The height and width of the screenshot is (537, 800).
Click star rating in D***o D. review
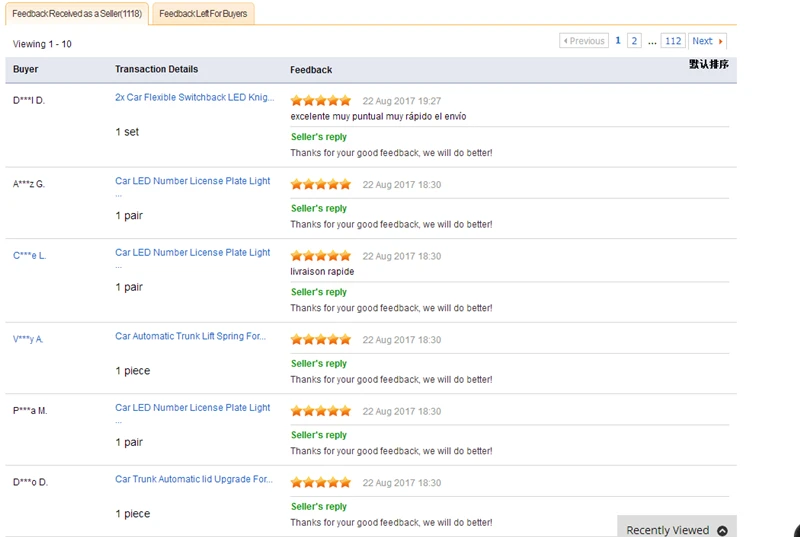(x=321, y=482)
